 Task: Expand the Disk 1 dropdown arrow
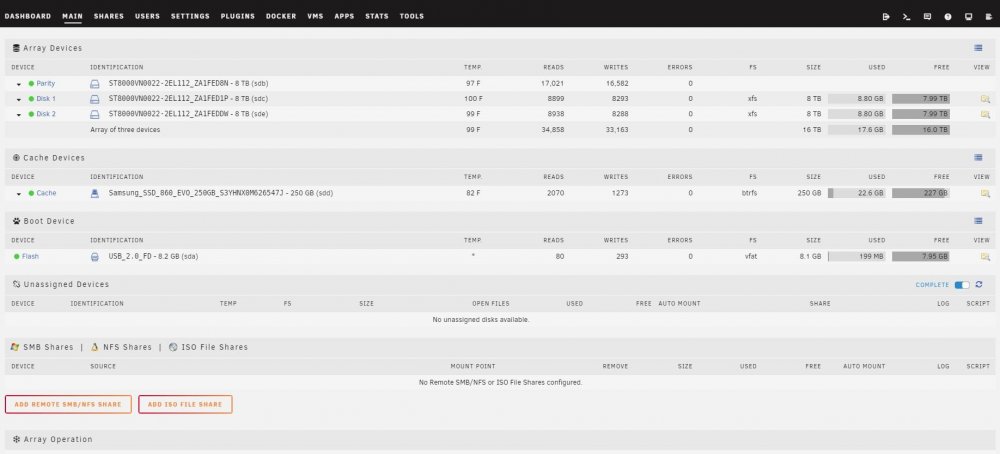pos(19,99)
